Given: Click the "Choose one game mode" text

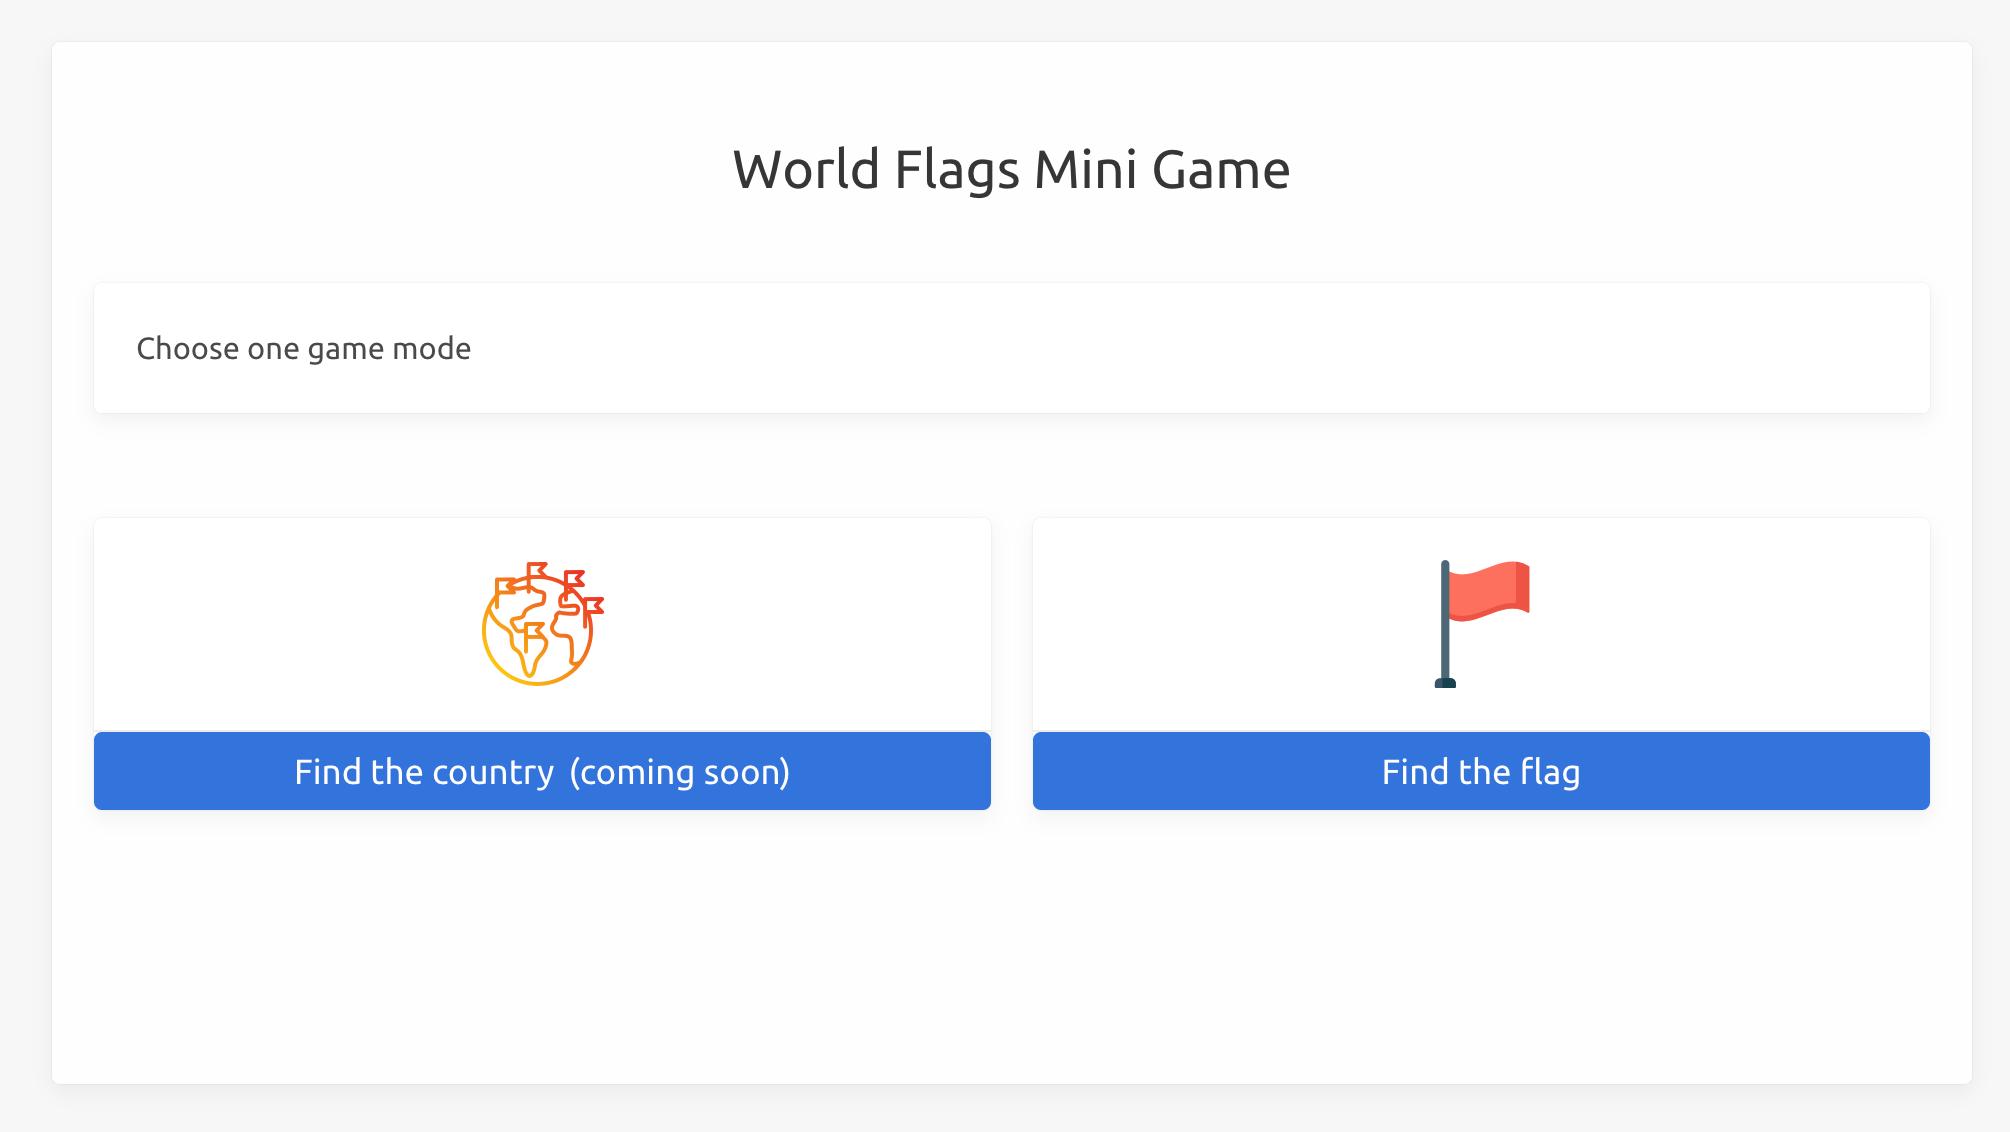Looking at the screenshot, I should (x=303, y=348).
